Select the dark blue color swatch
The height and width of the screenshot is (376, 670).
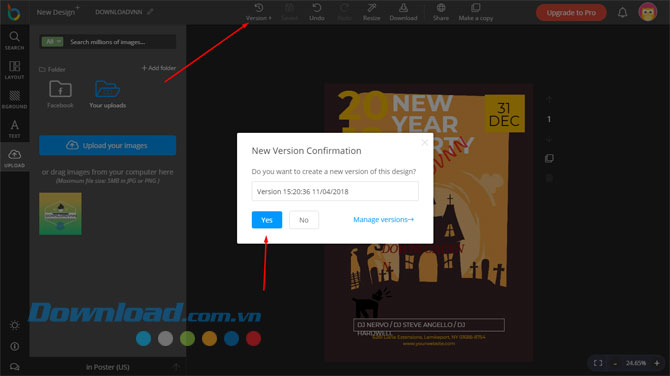(231, 338)
